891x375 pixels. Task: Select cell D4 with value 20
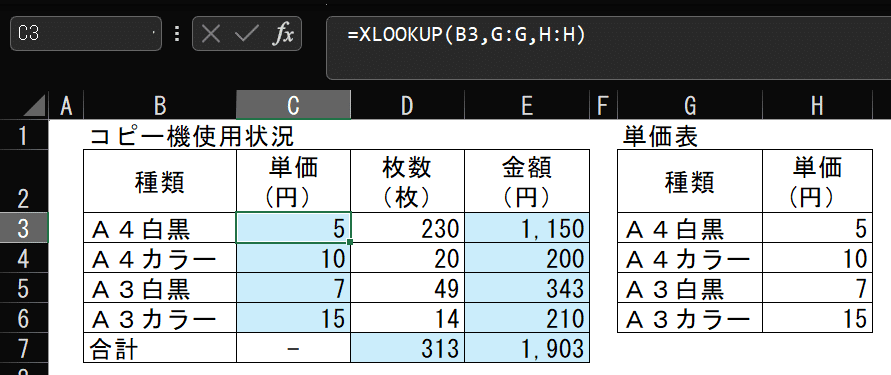pos(407,259)
